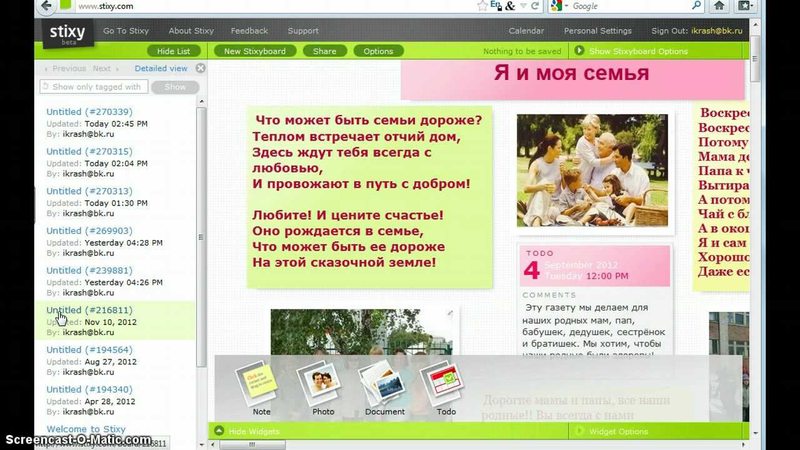The width and height of the screenshot is (800, 450).
Task: Click the 'Show only tagged with' field
Action: point(93,87)
